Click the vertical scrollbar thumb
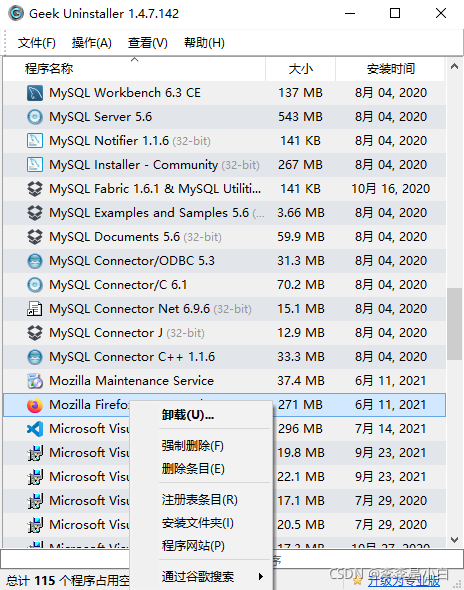This screenshot has width=464, height=590. [x=455, y=324]
